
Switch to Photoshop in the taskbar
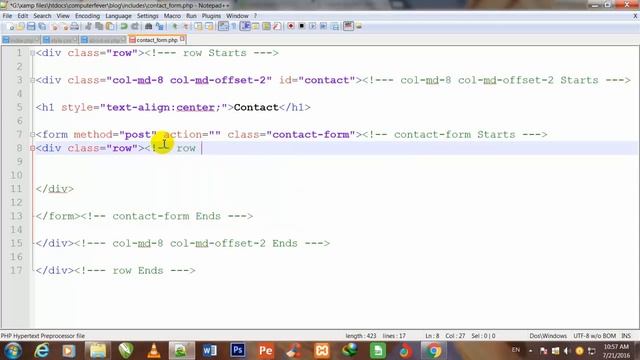tap(238, 350)
